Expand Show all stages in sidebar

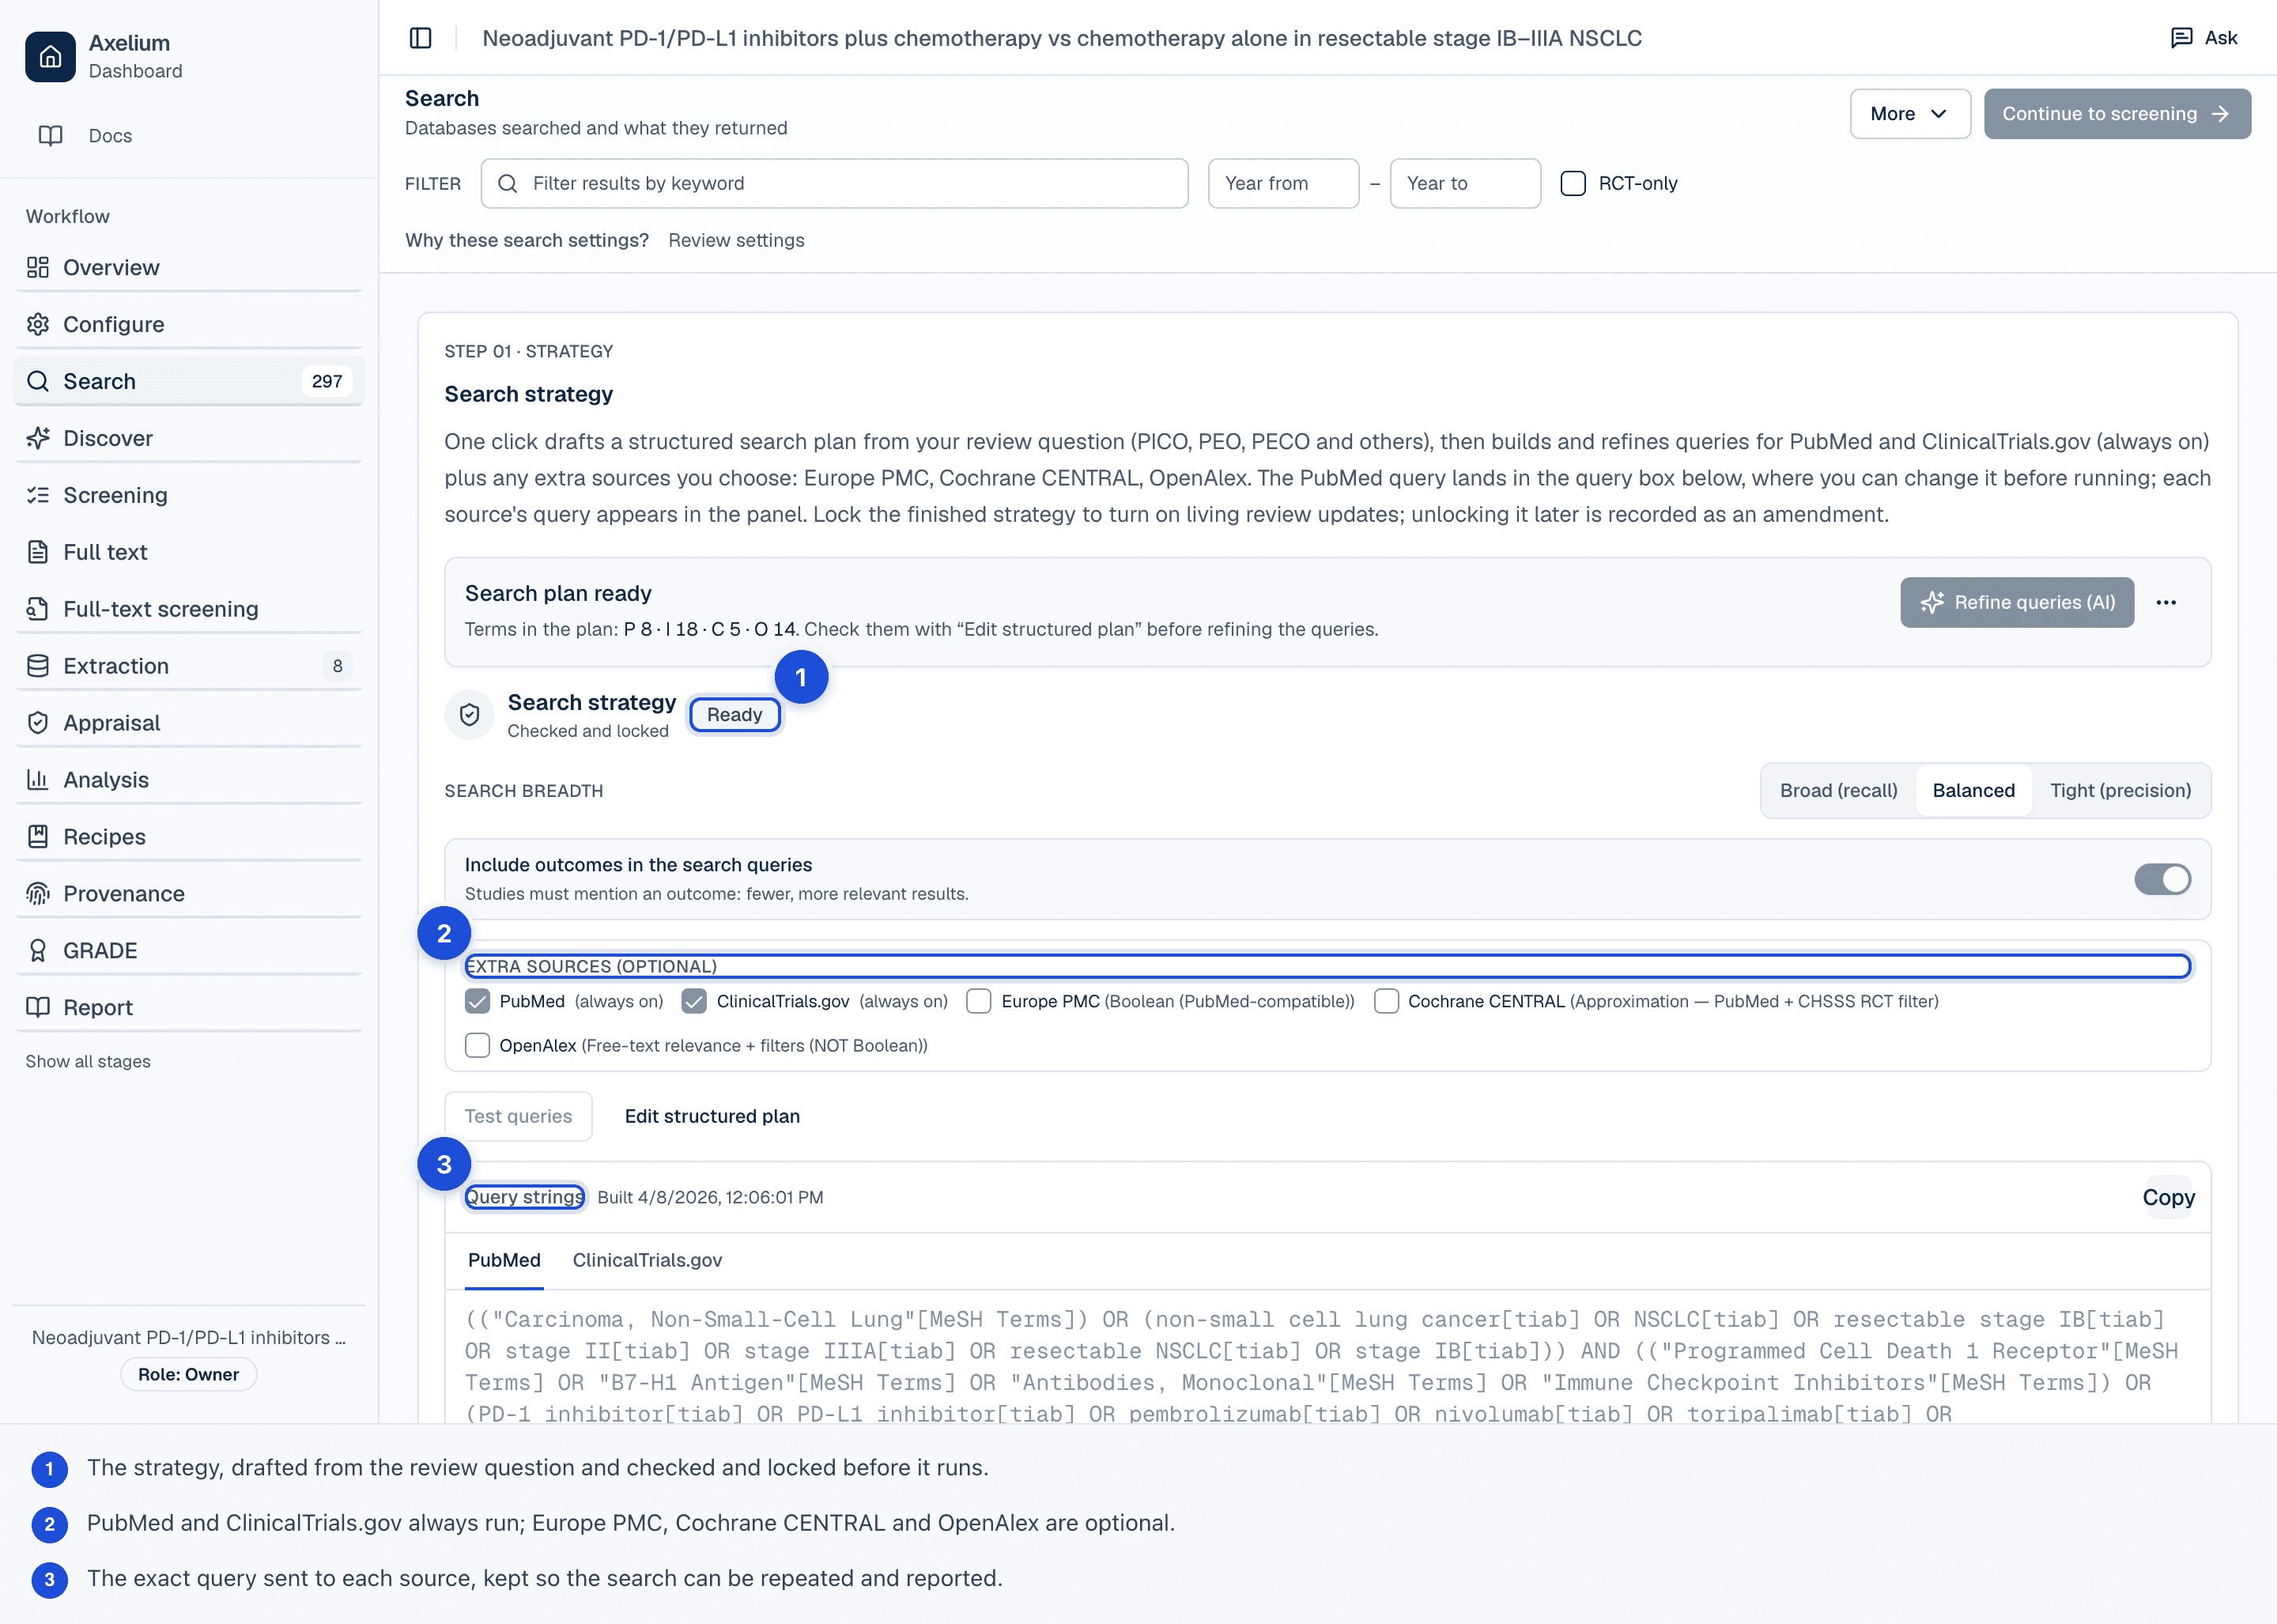88,1061
